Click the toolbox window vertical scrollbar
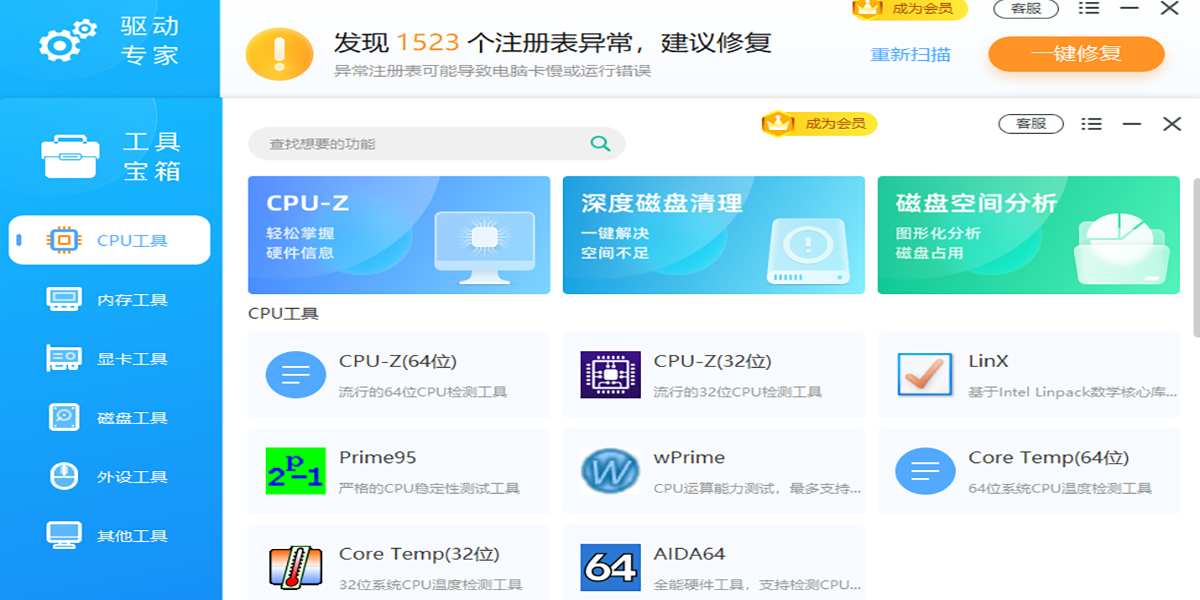Image resolution: width=1200 pixels, height=600 pixels. (x=1196, y=258)
